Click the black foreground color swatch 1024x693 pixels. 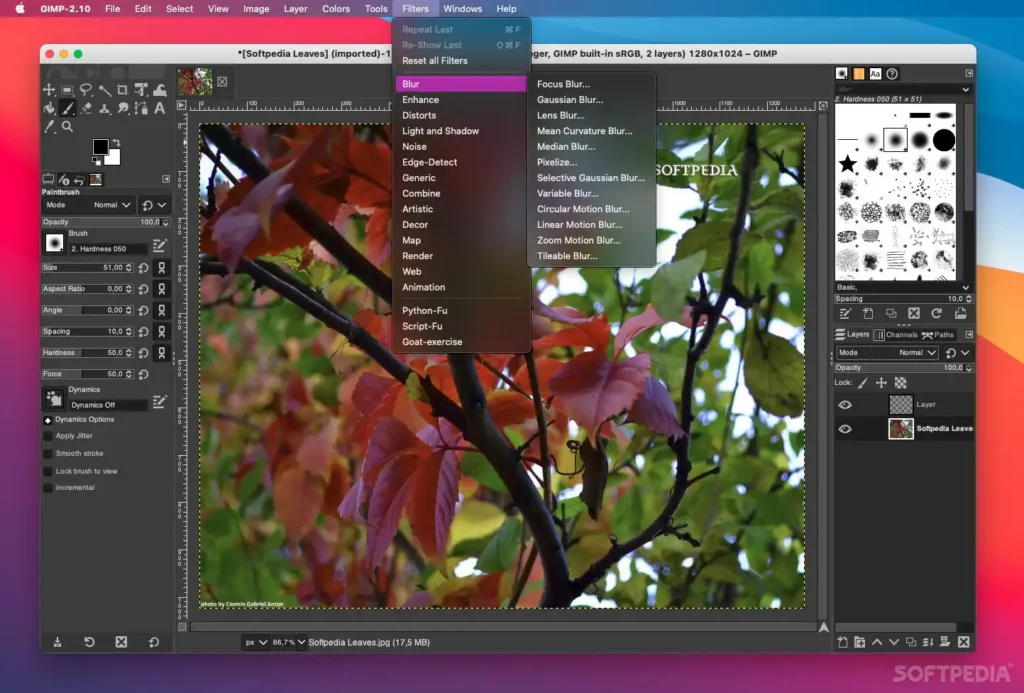click(x=100, y=146)
